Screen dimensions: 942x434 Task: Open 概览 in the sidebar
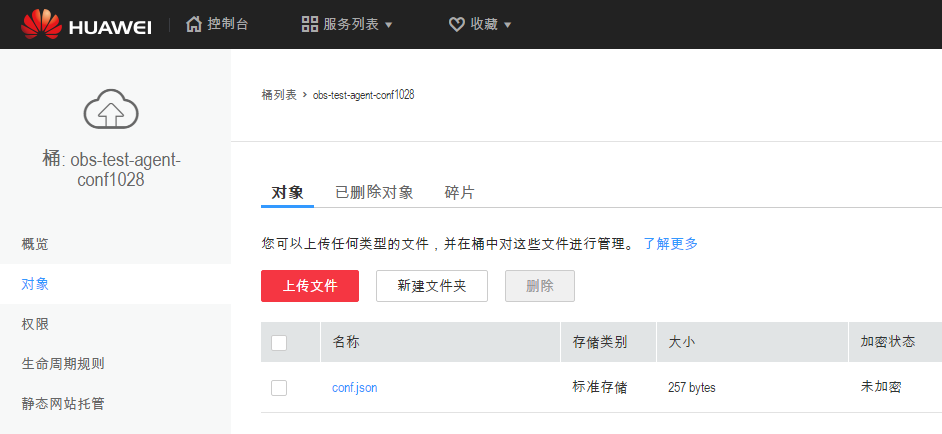35,244
